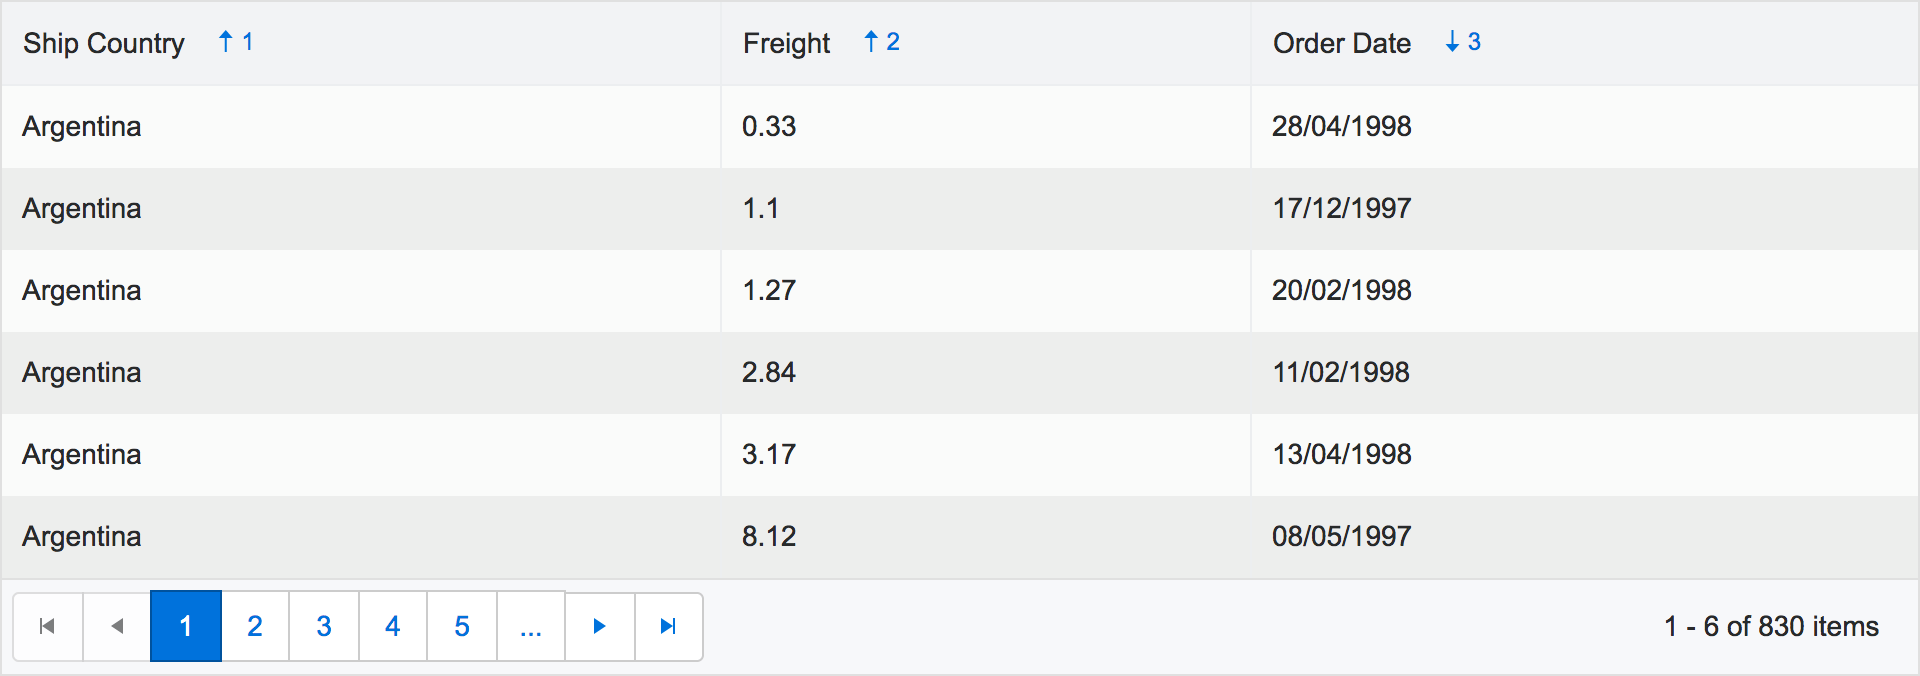The image size is (1920, 676).
Task: Click the 17/12/1997 order date cell
Action: (1341, 208)
